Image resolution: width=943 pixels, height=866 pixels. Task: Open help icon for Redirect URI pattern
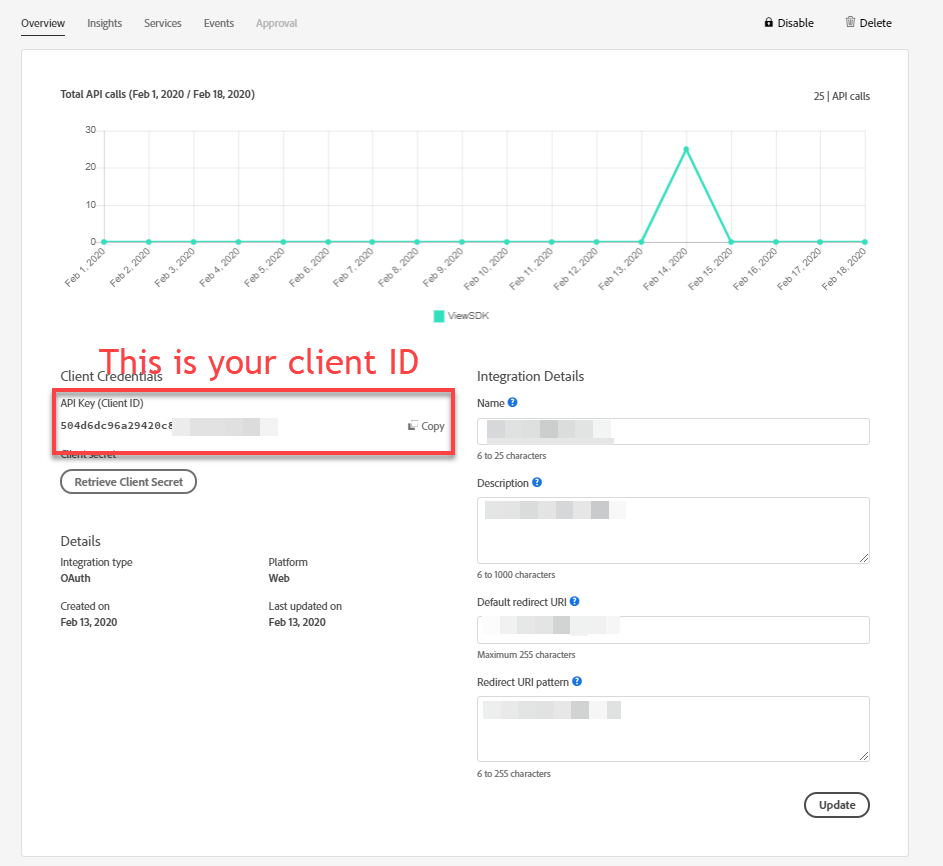(577, 681)
